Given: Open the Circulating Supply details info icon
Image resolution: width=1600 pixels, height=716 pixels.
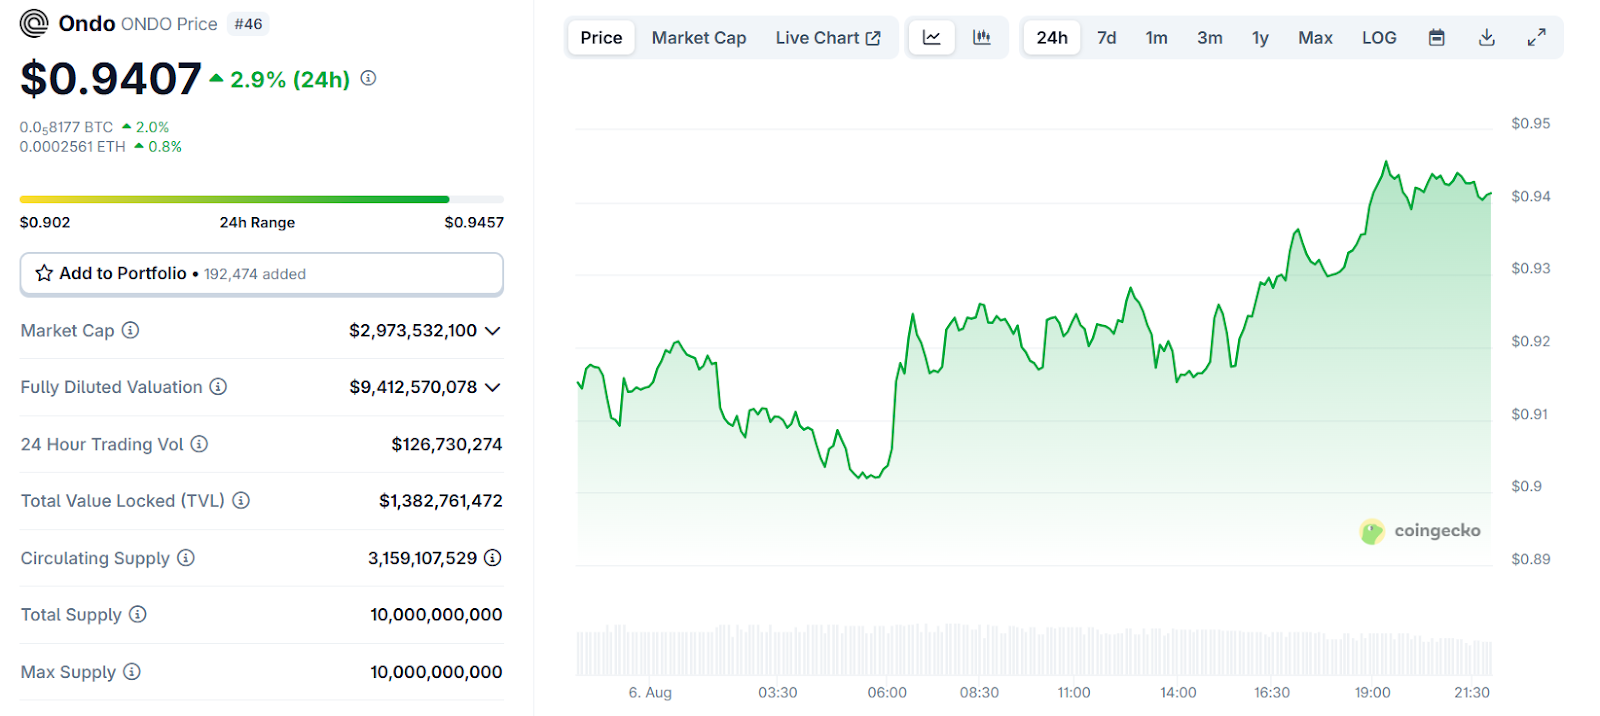Looking at the screenshot, I should coord(492,558).
